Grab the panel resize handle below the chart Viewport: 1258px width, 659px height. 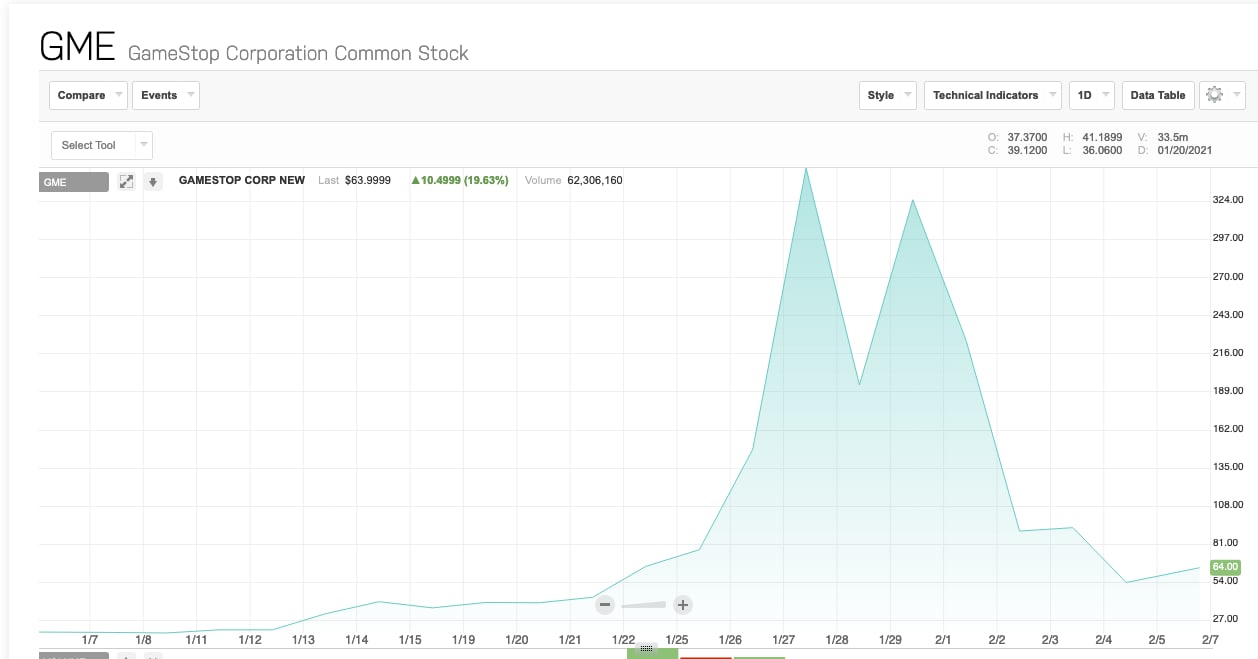[x=646, y=649]
